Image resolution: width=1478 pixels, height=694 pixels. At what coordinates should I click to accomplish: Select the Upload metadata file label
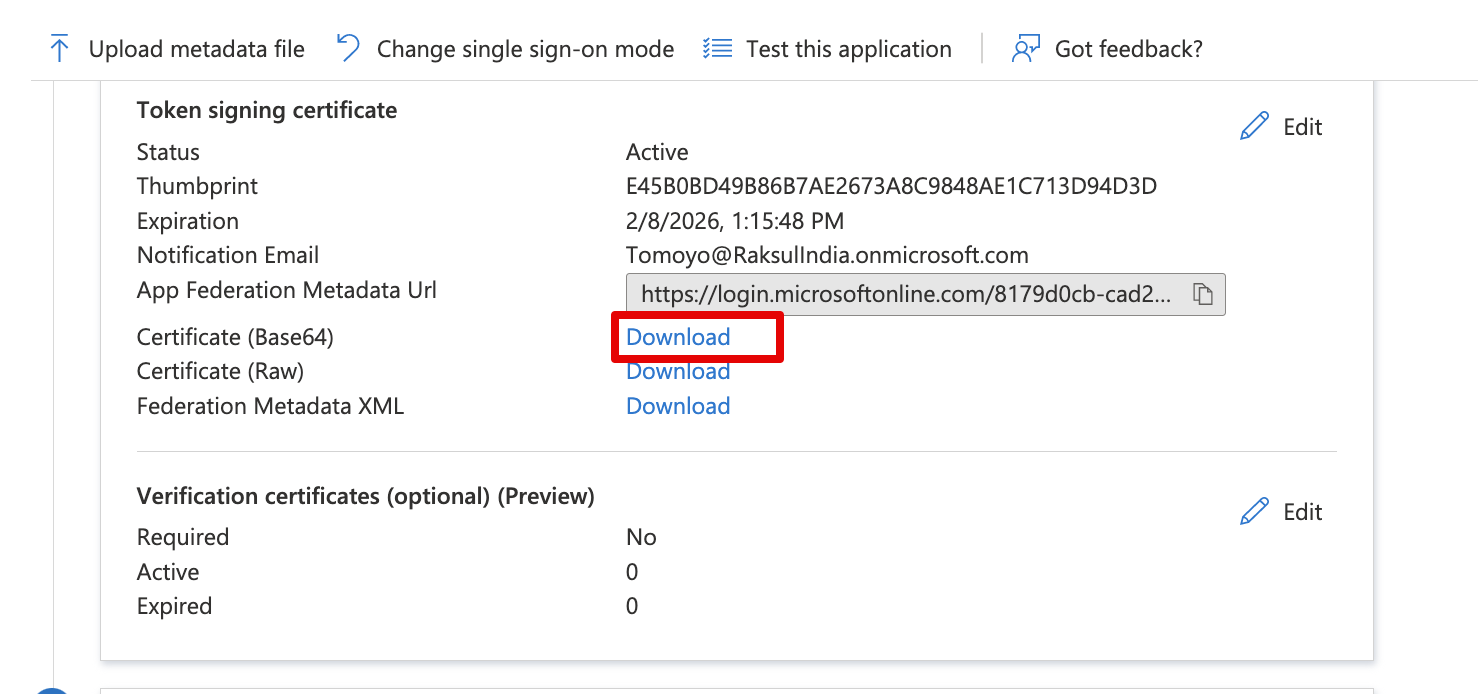(196, 49)
